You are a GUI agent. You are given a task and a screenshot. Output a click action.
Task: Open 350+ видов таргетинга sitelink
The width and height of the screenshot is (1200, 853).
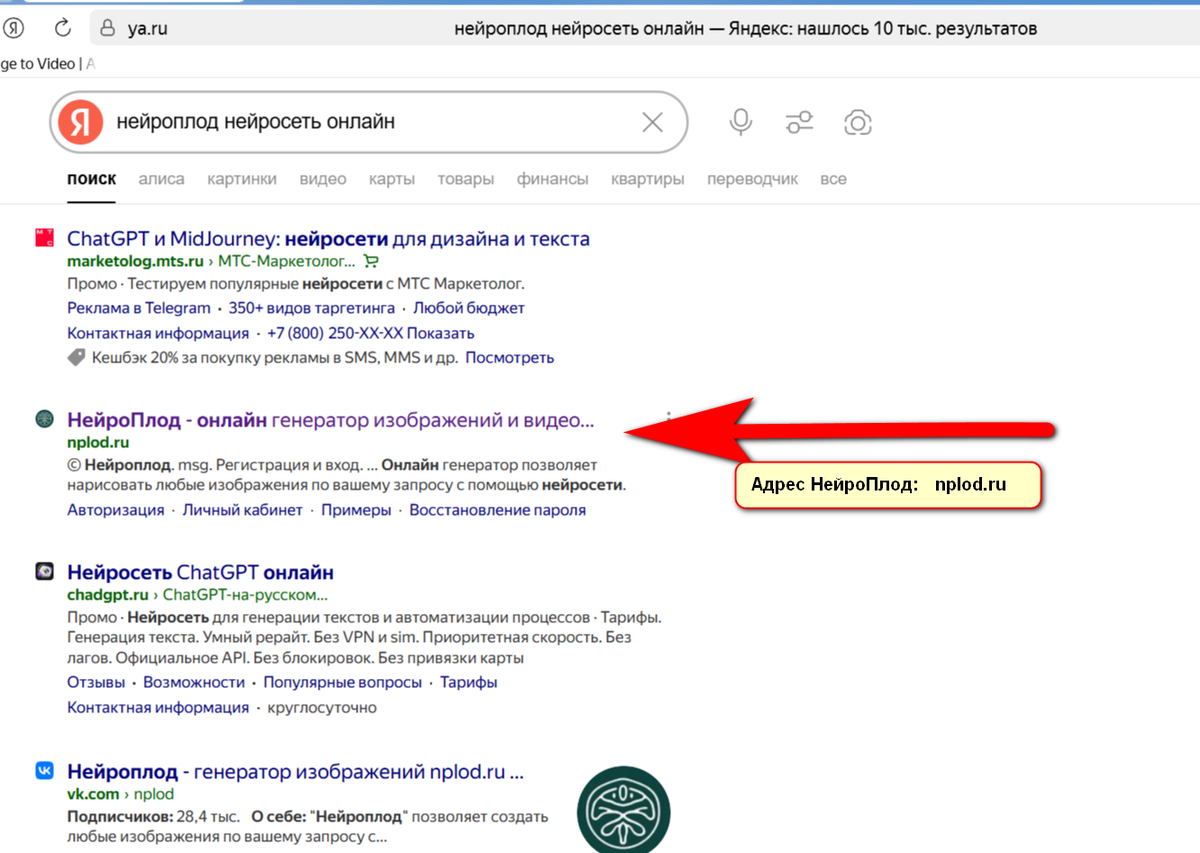click(x=312, y=308)
